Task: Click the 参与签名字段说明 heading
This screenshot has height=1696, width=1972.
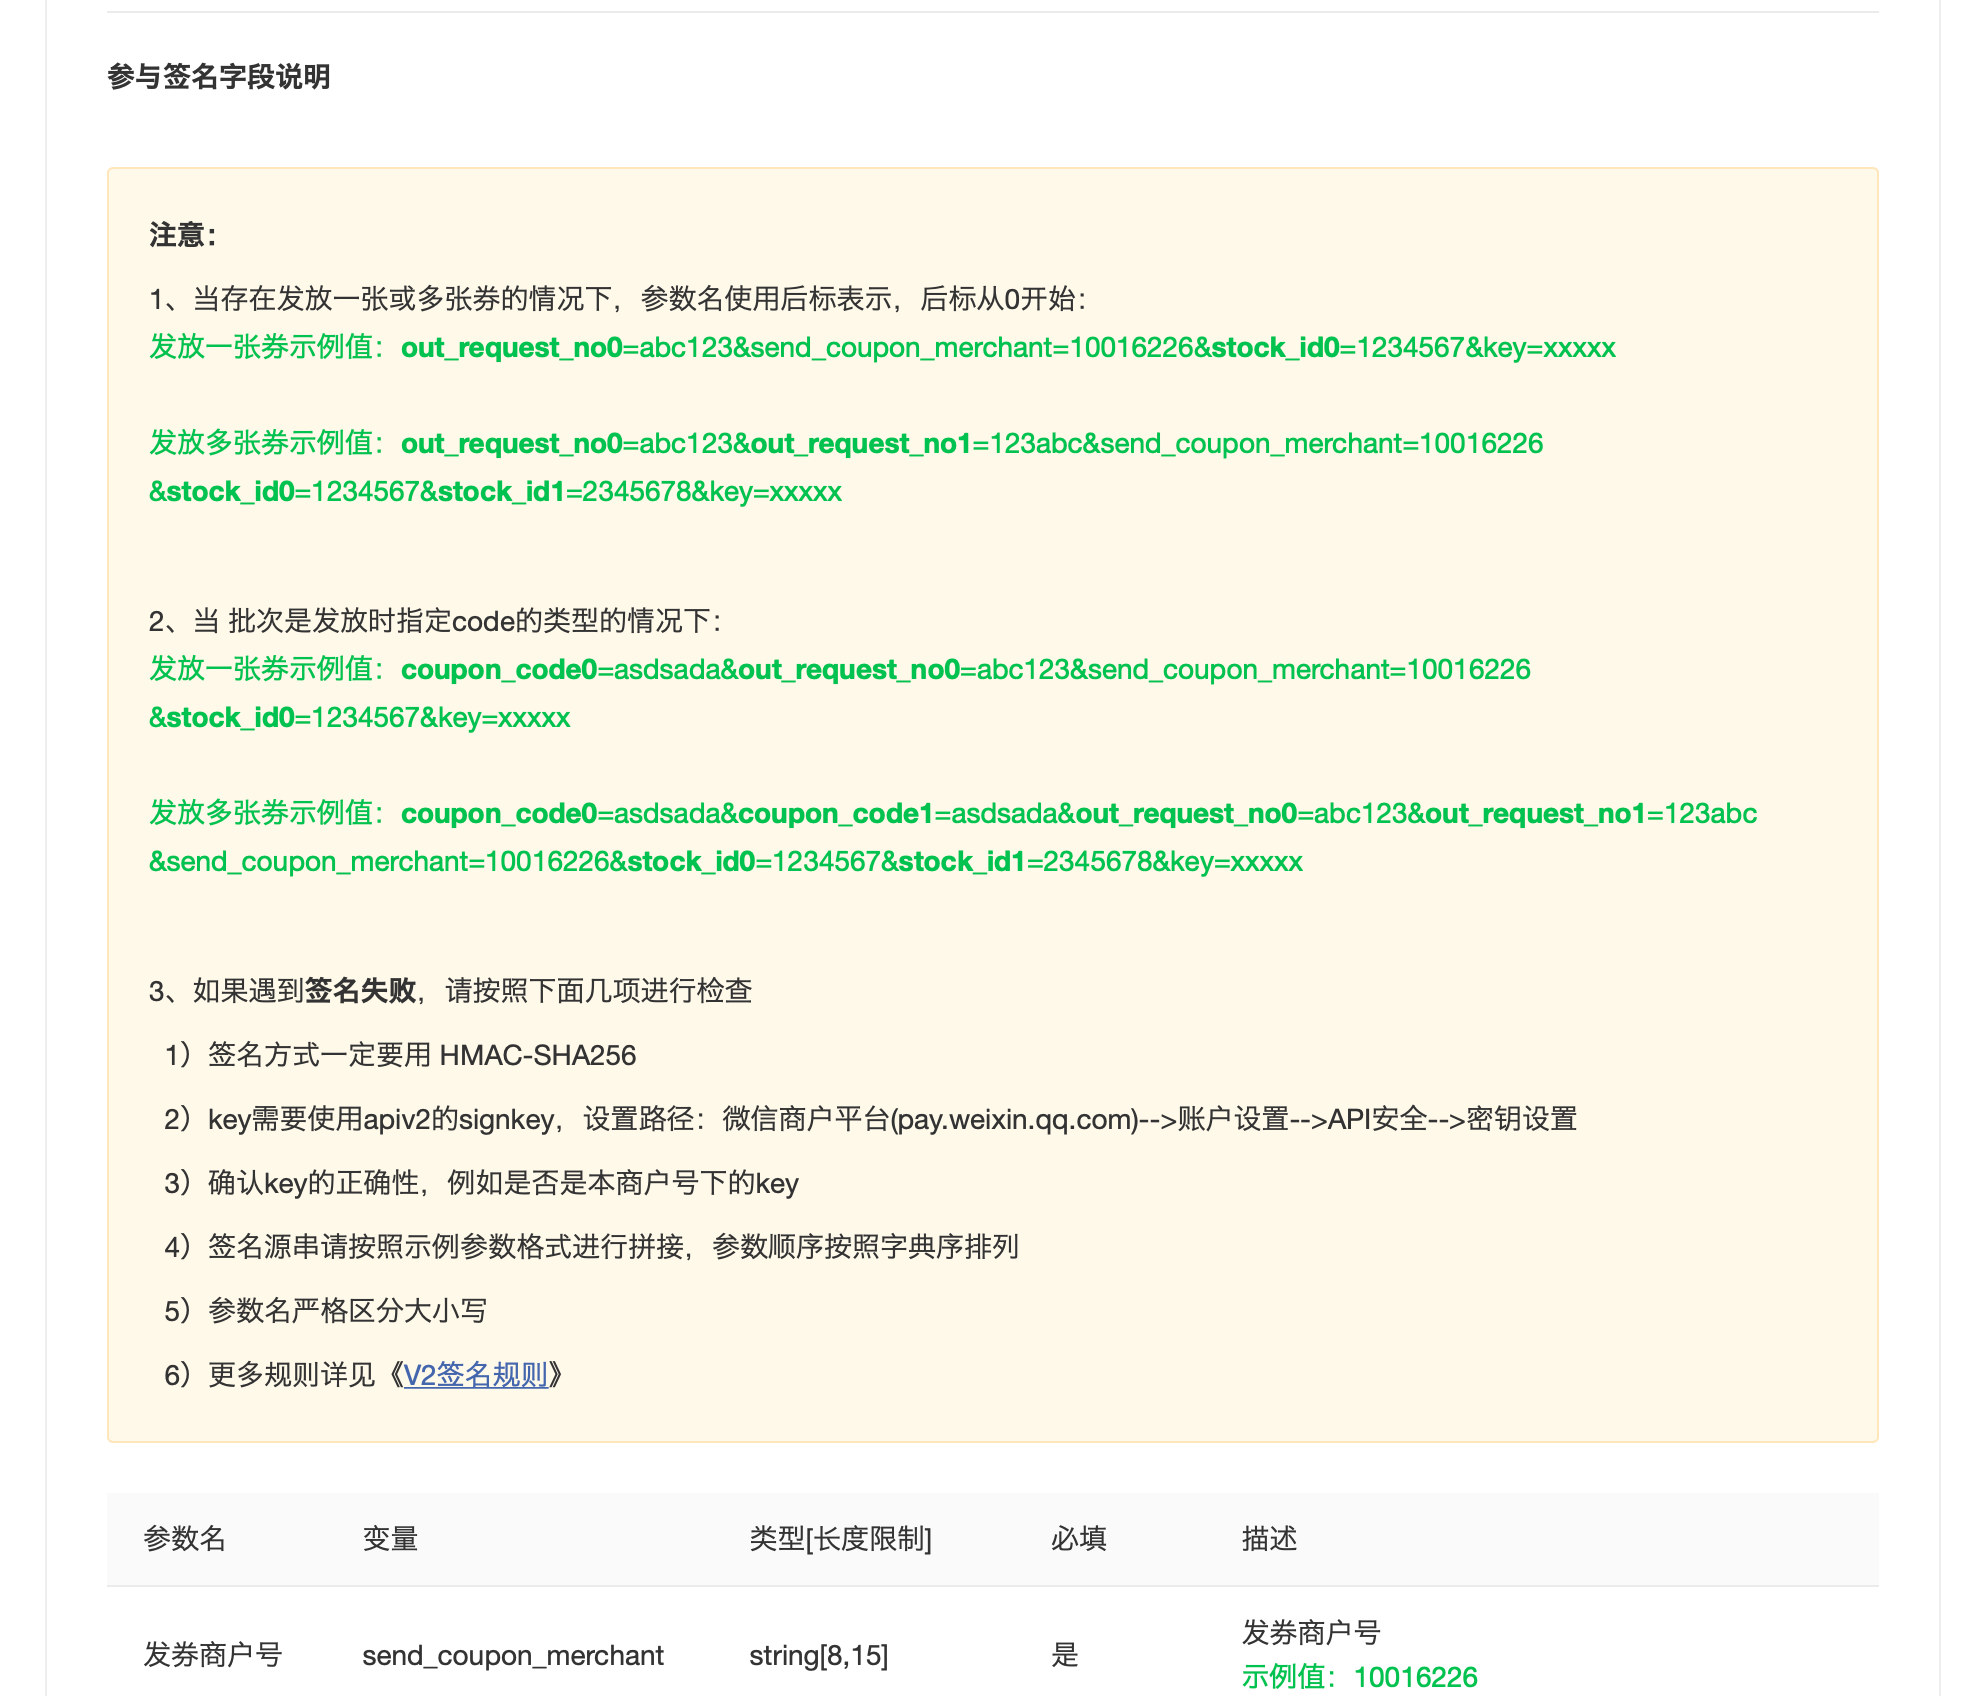Action: 219,77
